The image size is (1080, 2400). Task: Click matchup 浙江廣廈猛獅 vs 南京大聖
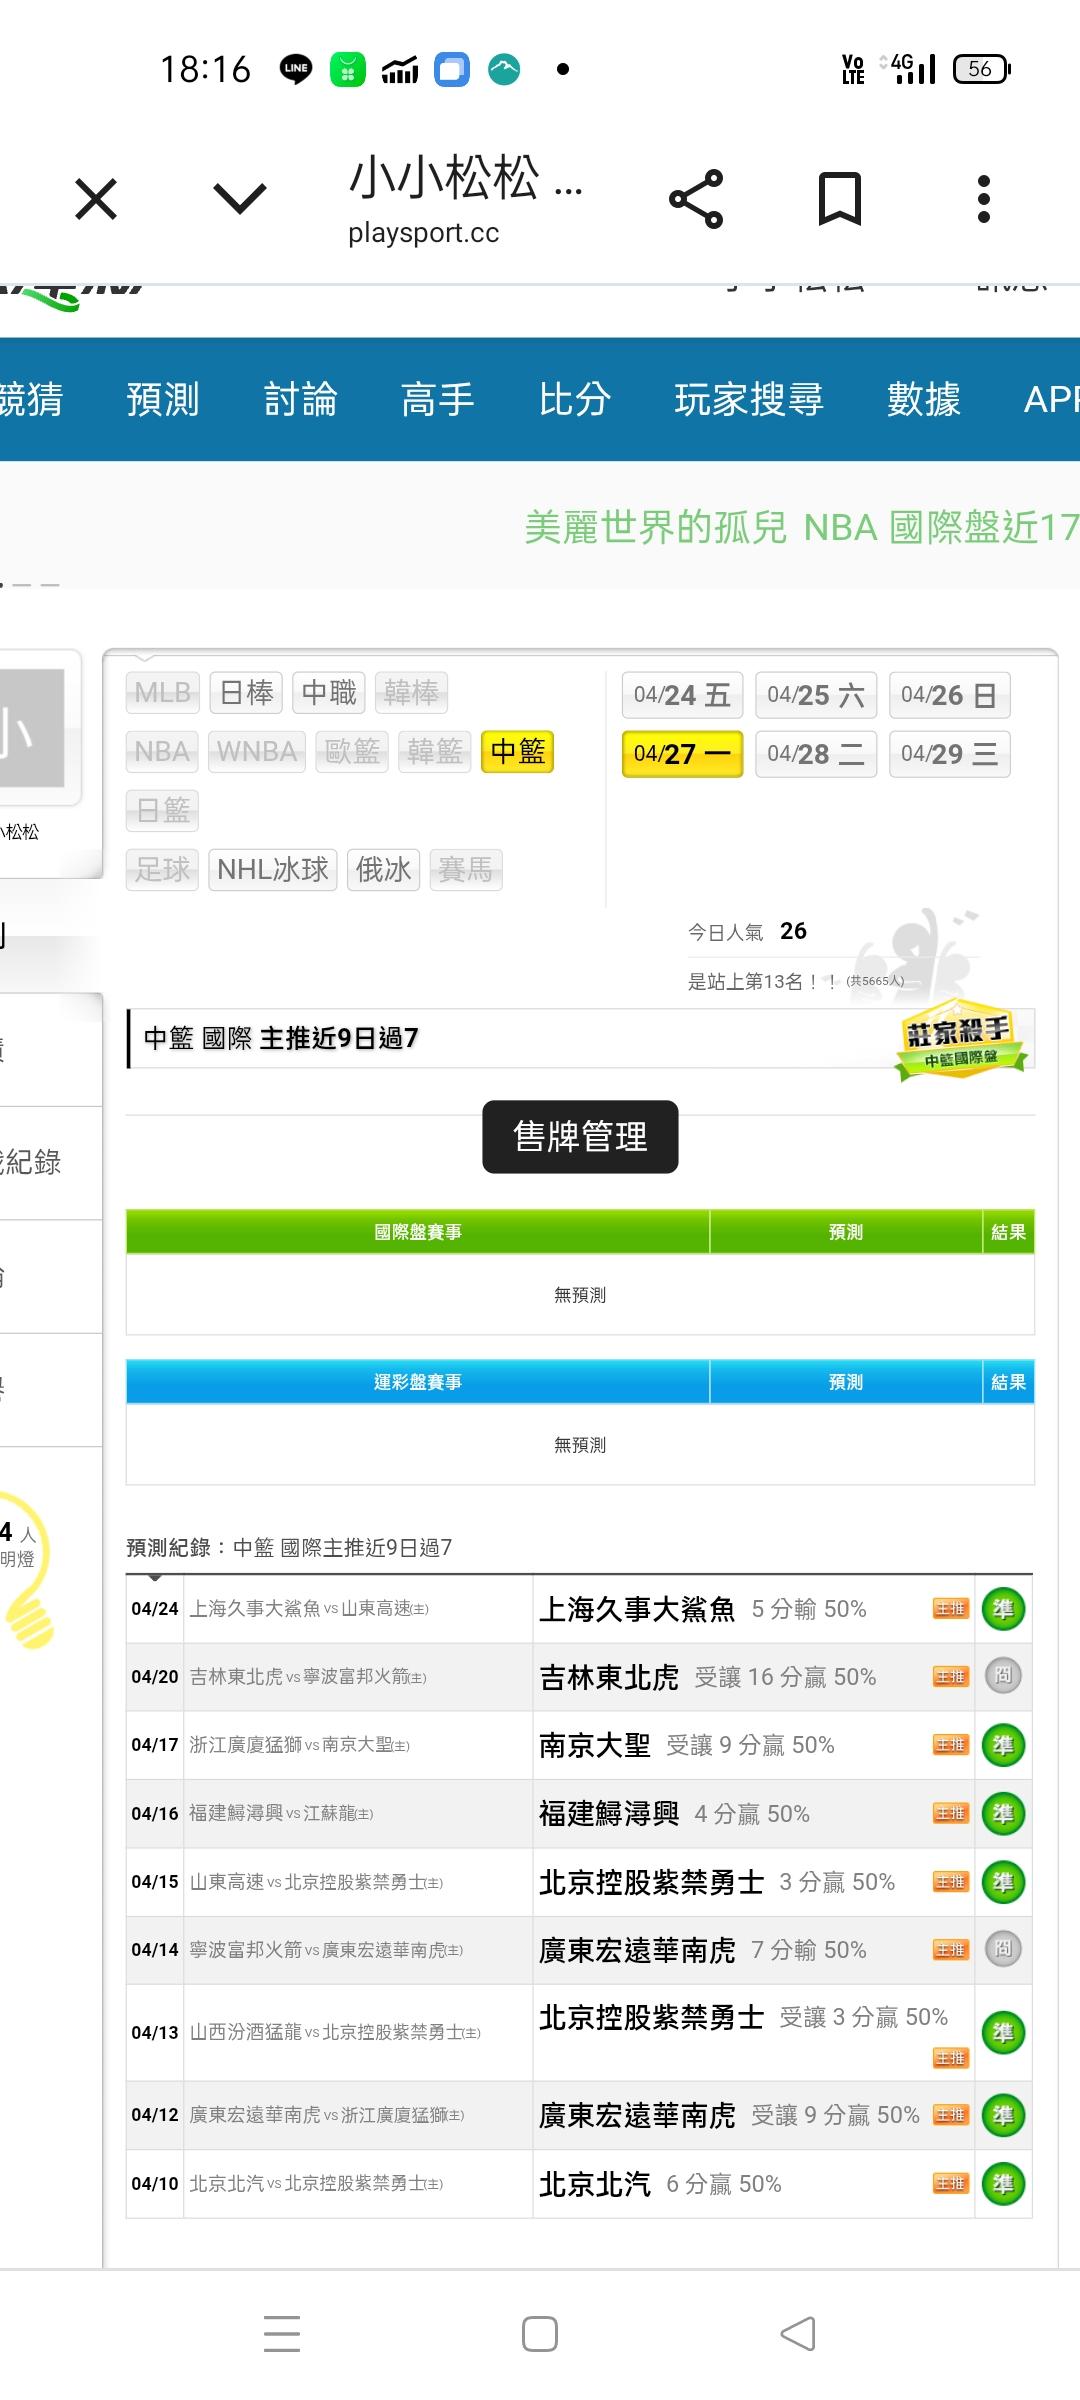(299, 1745)
